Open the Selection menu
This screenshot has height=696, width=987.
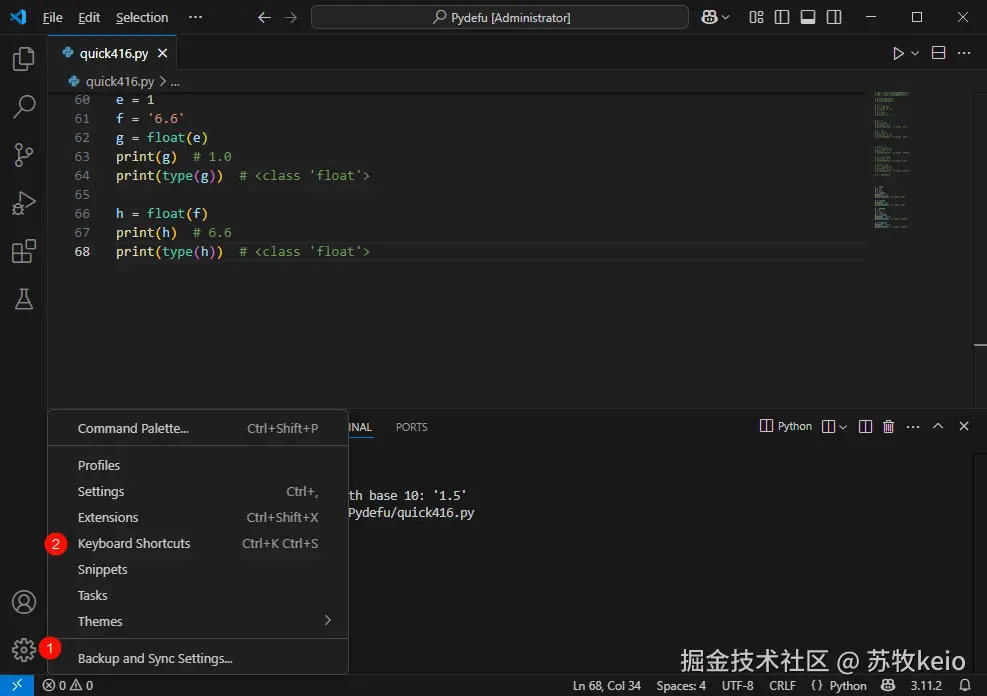(142, 18)
